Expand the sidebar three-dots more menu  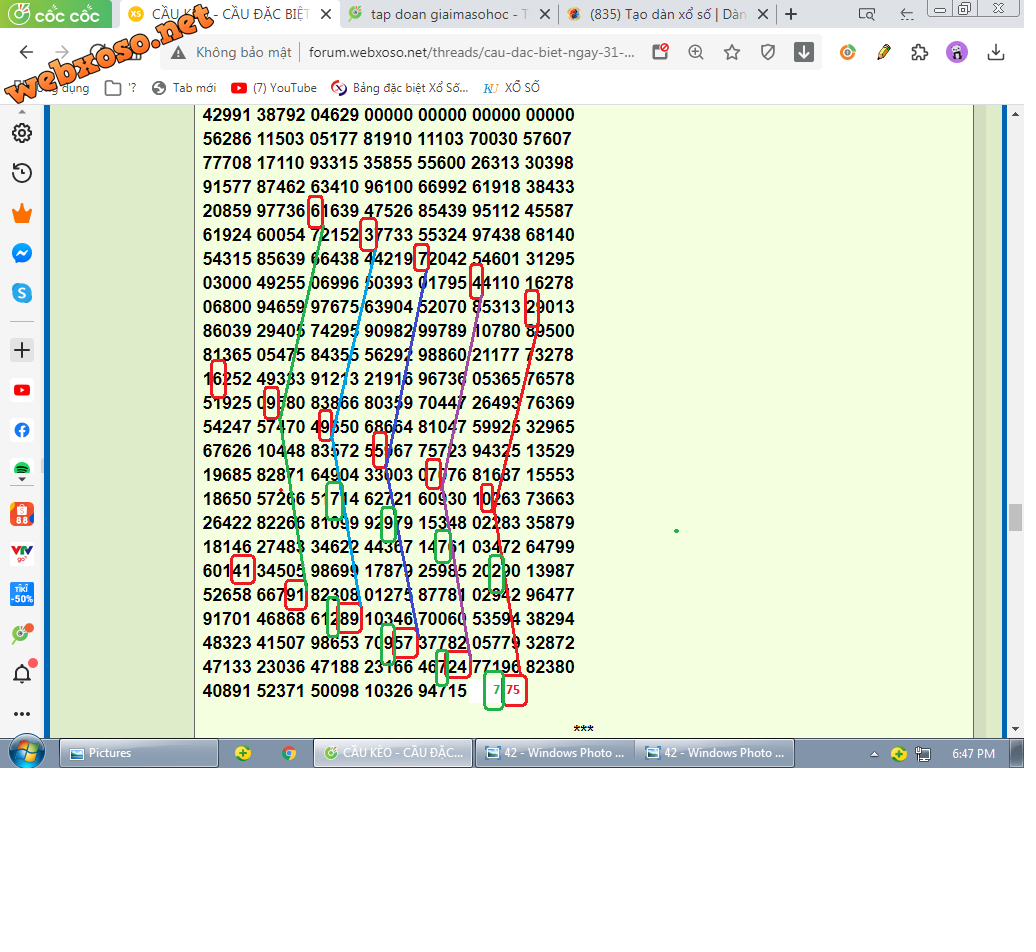pyautogui.click(x=22, y=714)
